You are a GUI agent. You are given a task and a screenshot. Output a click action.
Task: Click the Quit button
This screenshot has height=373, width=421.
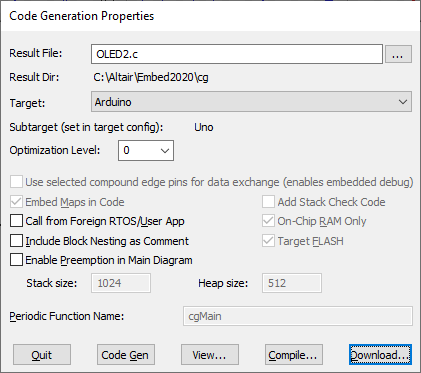pos(42,355)
